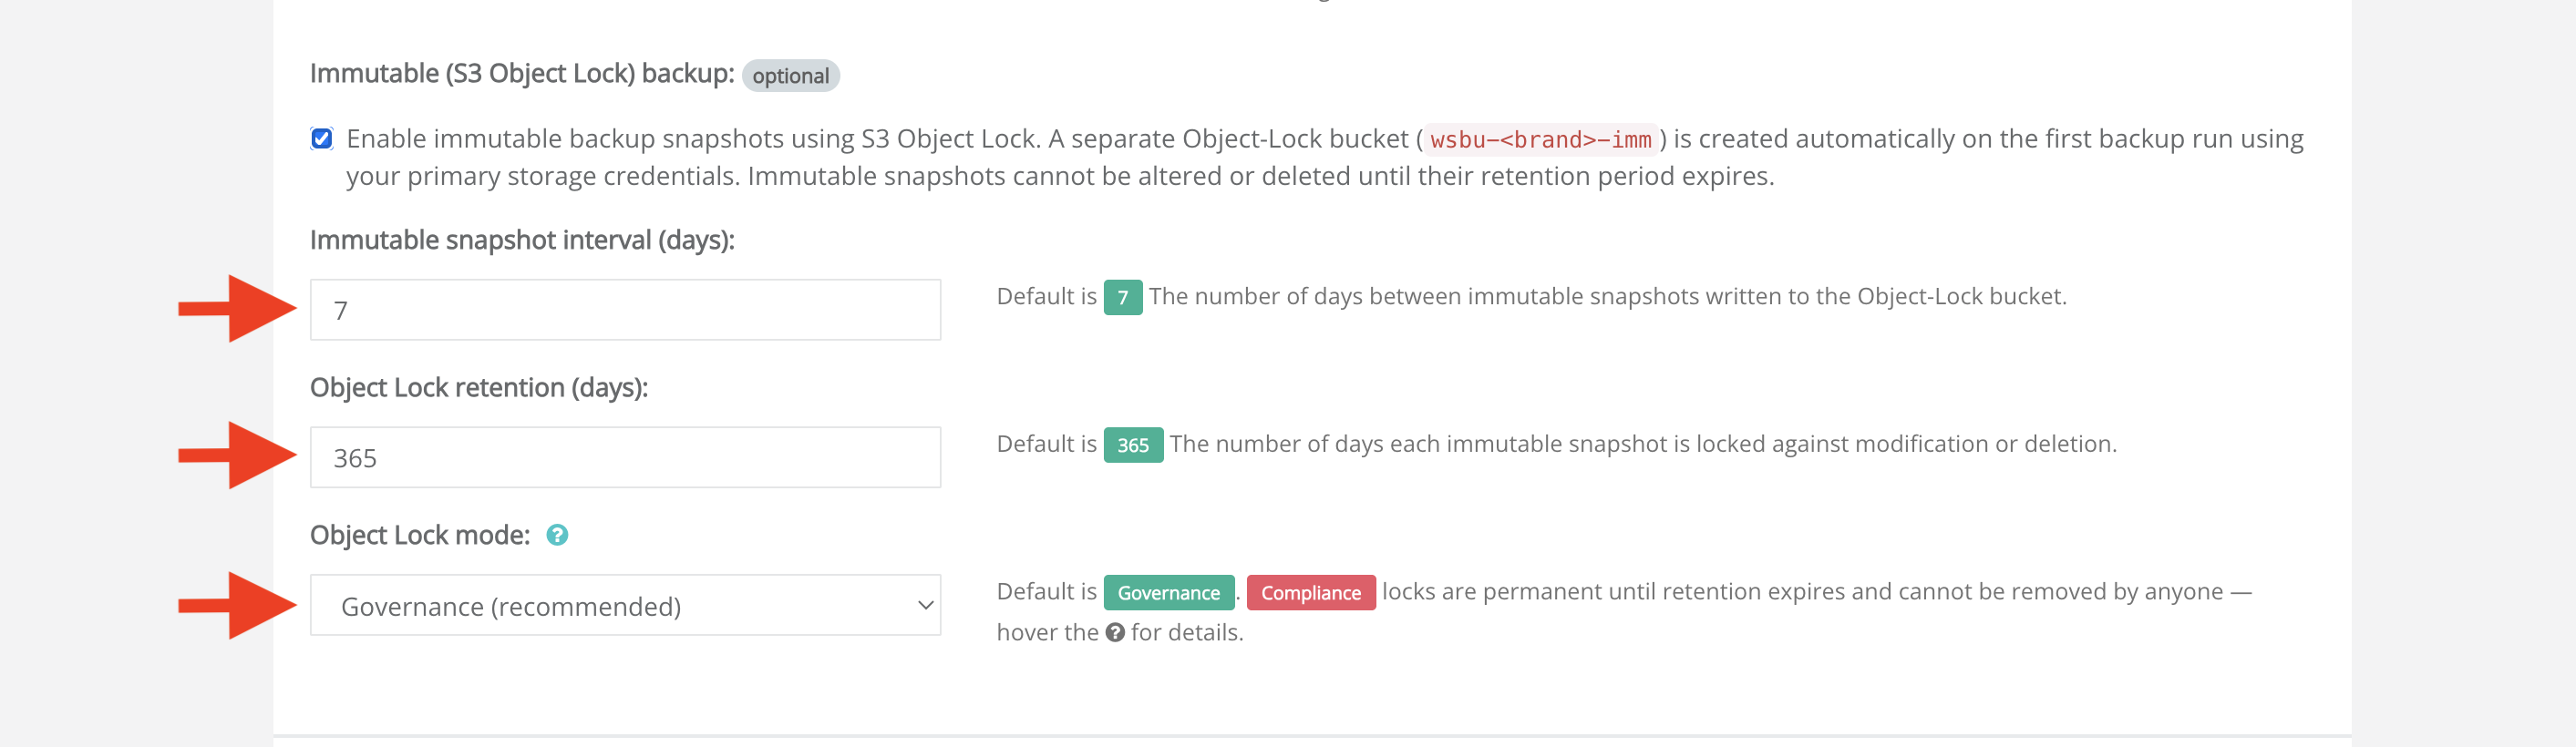2576x747 pixels.
Task: Click the dark question mark icon before 'for details'
Action: [x=1115, y=633]
